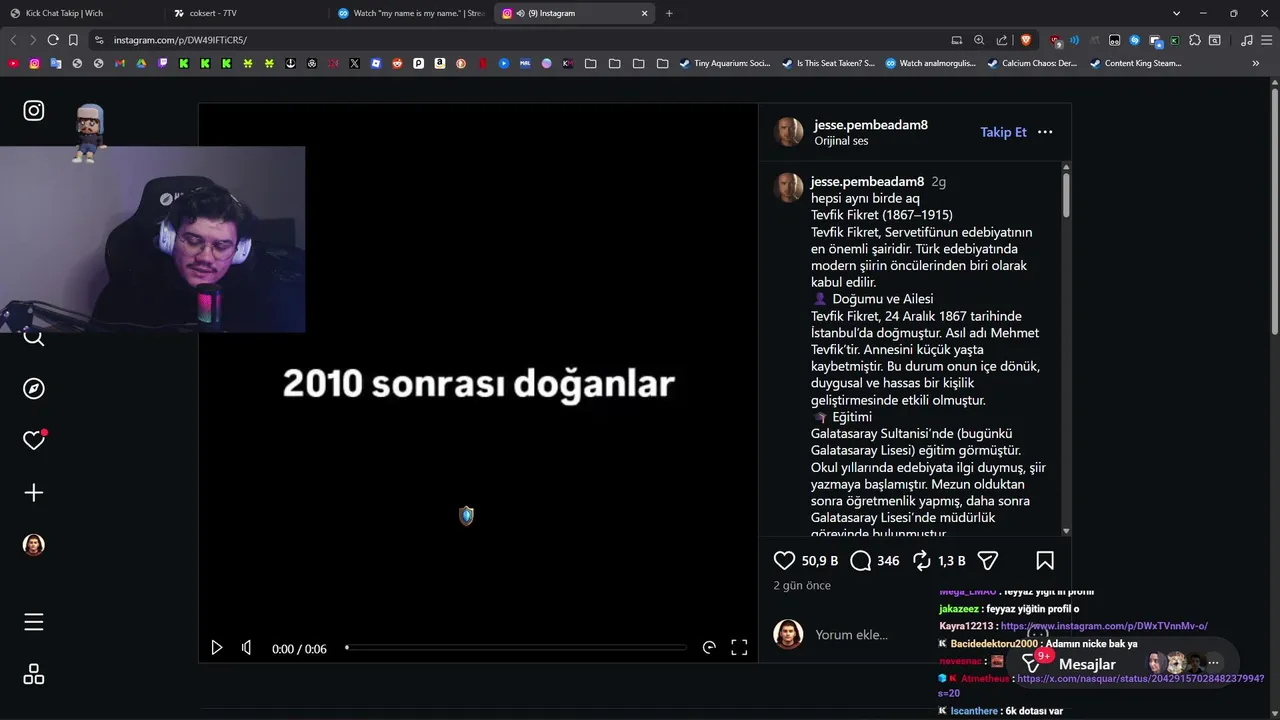Like the post with the heart icon

click(785, 561)
